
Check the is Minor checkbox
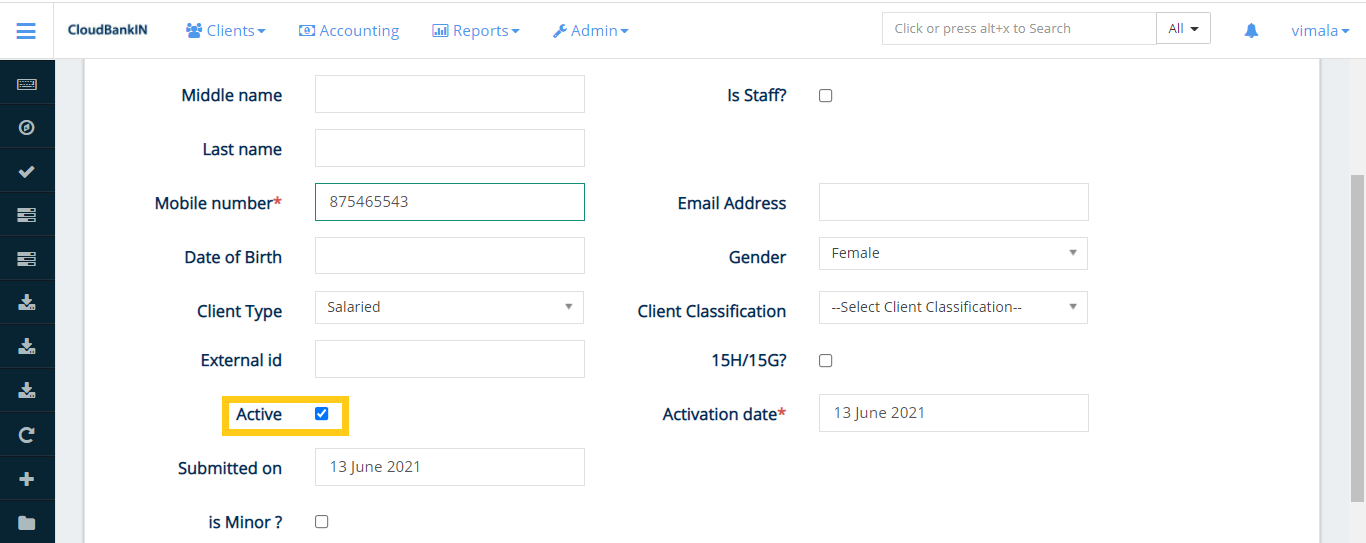321,522
